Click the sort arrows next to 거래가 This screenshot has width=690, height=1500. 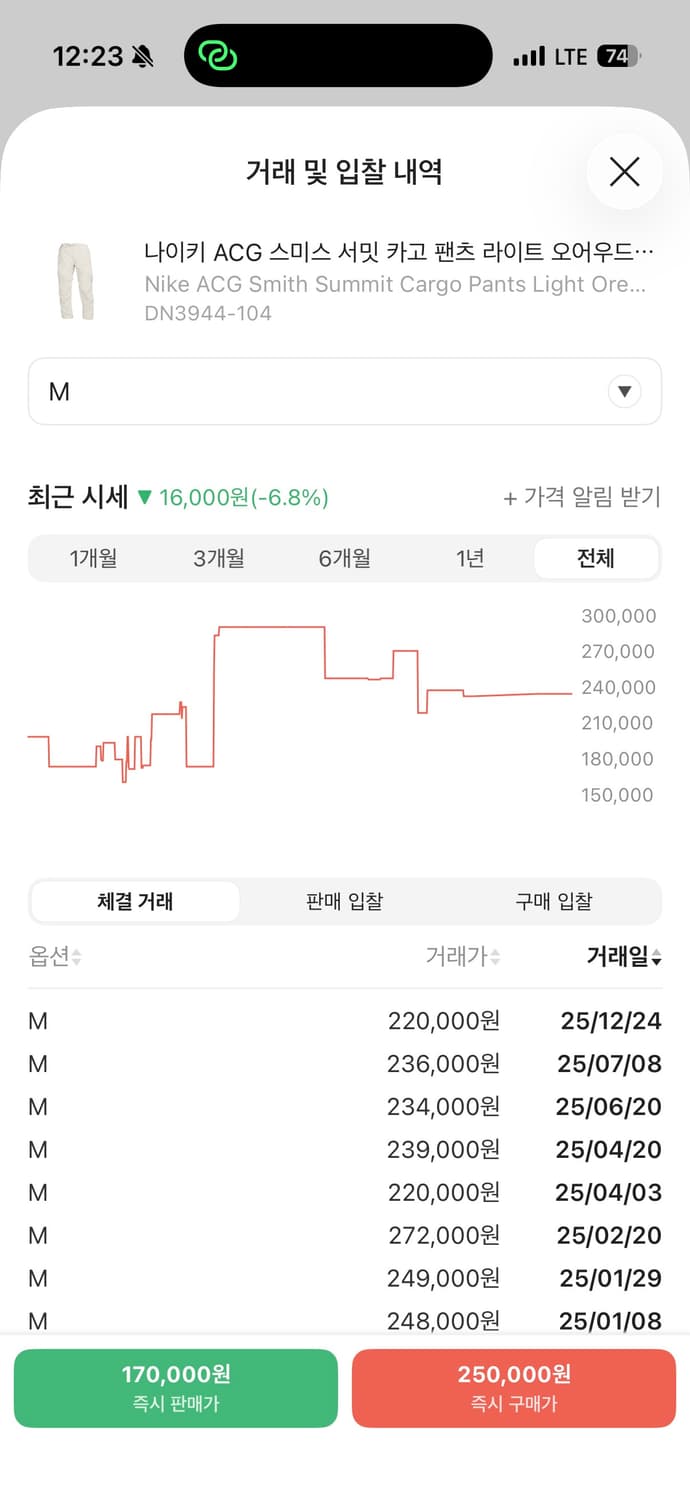494,957
